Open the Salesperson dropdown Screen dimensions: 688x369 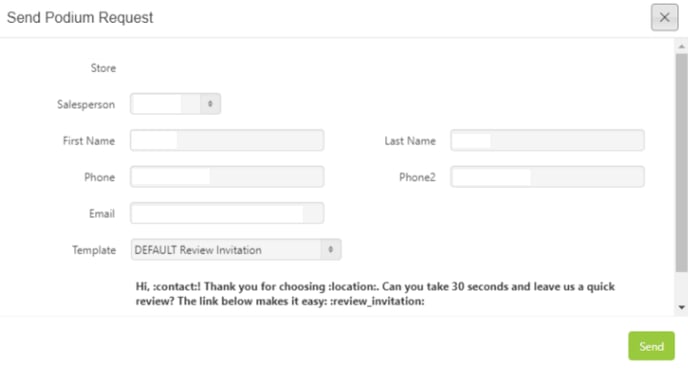(x=176, y=104)
